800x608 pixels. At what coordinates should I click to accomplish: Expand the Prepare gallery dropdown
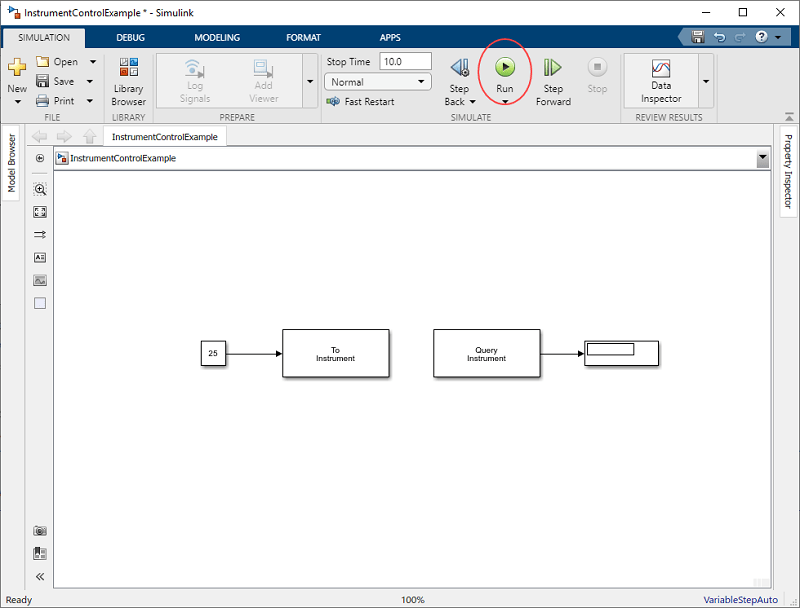pos(310,82)
